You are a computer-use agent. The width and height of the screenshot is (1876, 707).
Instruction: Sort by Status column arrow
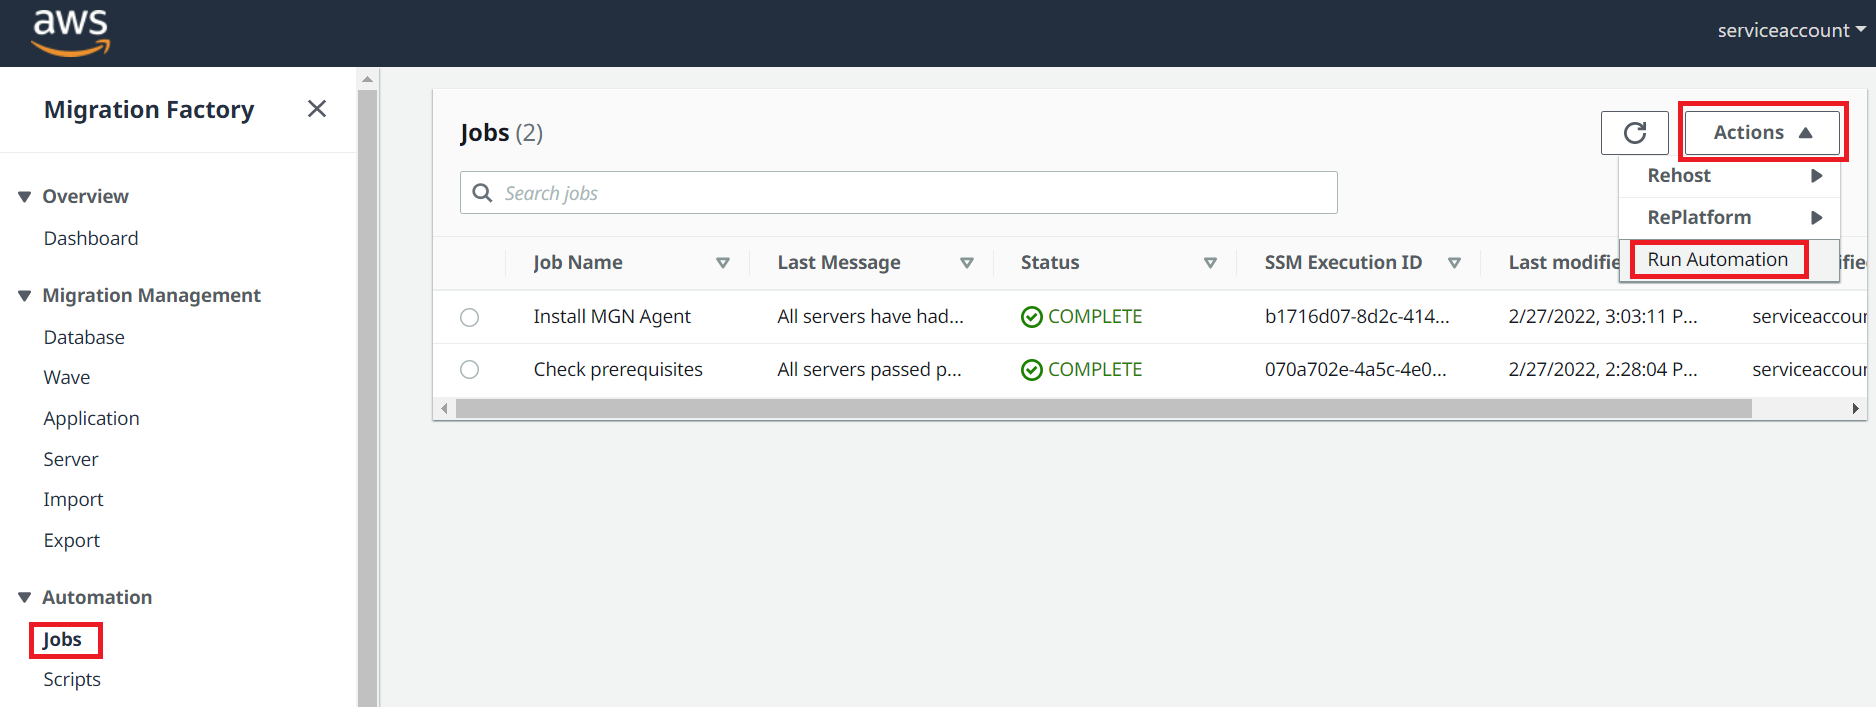point(1210,263)
